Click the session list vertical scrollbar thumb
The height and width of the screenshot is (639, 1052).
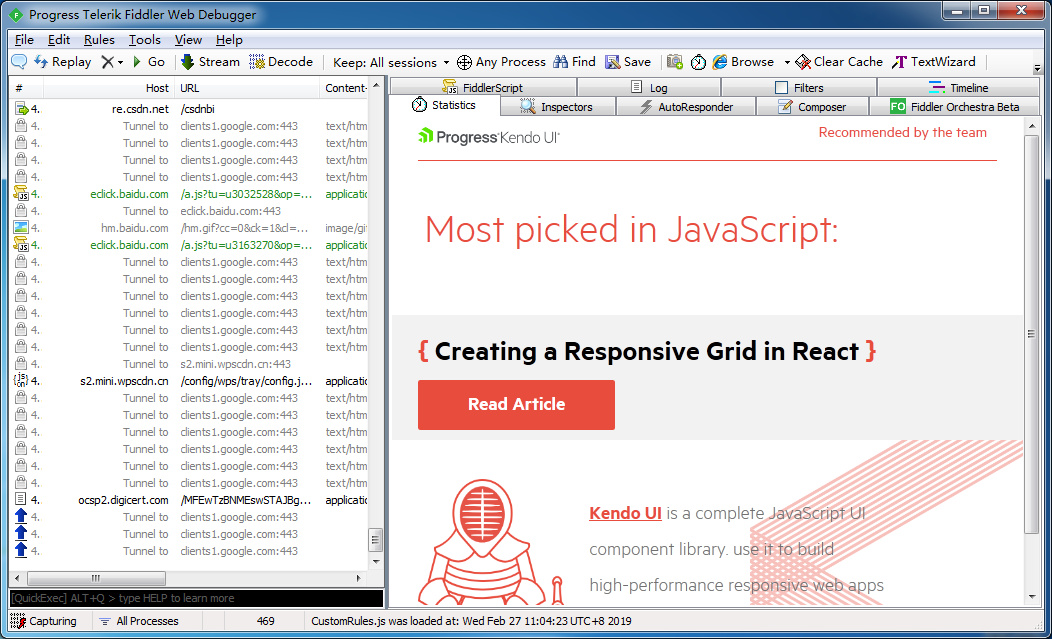click(376, 538)
